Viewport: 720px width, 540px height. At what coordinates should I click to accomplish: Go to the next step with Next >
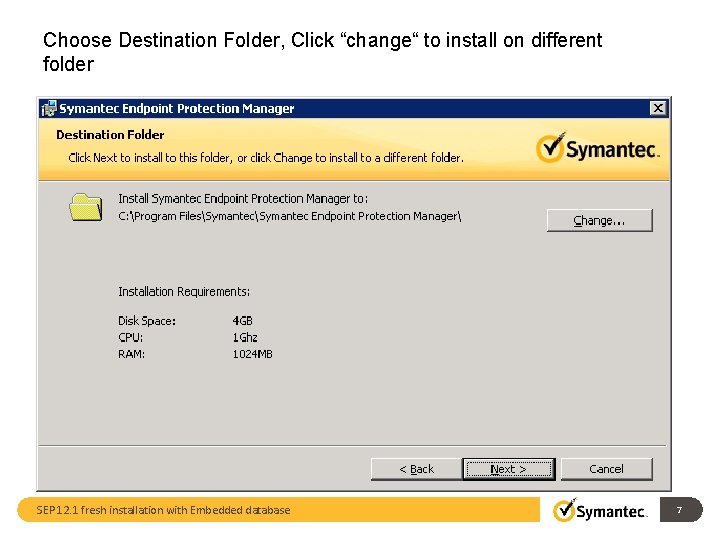tap(509, 469)
